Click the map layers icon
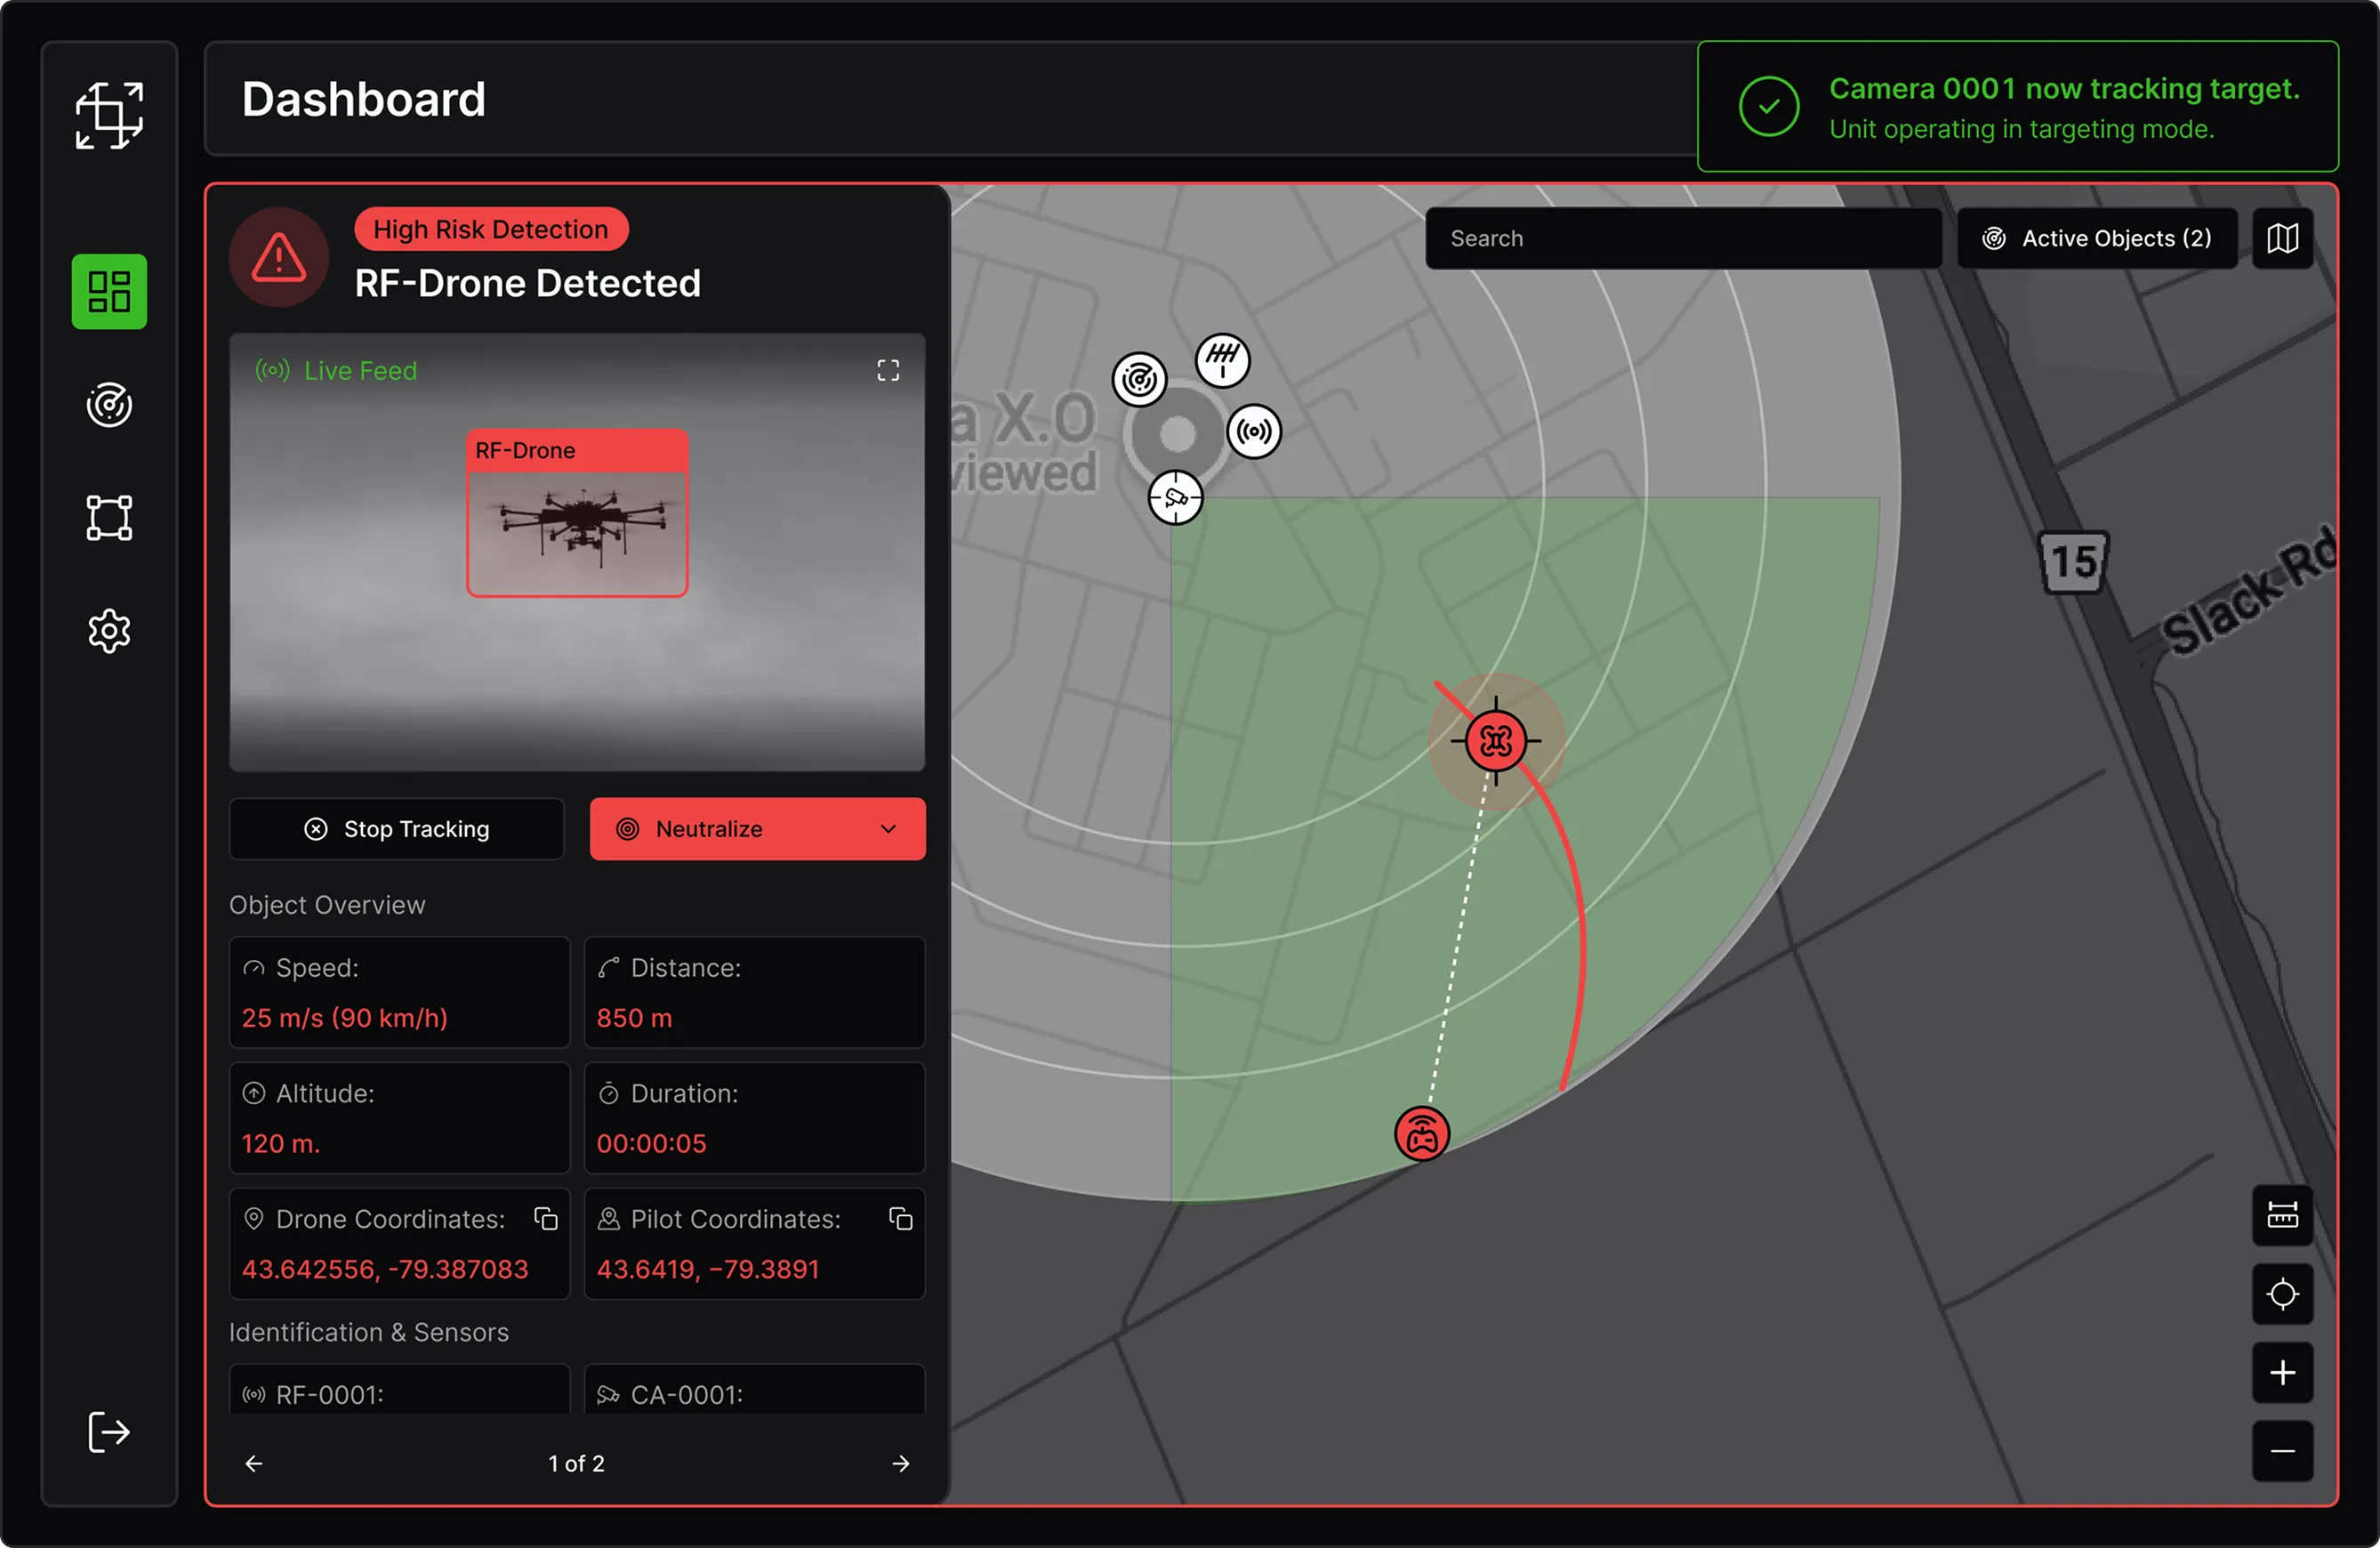 [x=2282, y=238]
